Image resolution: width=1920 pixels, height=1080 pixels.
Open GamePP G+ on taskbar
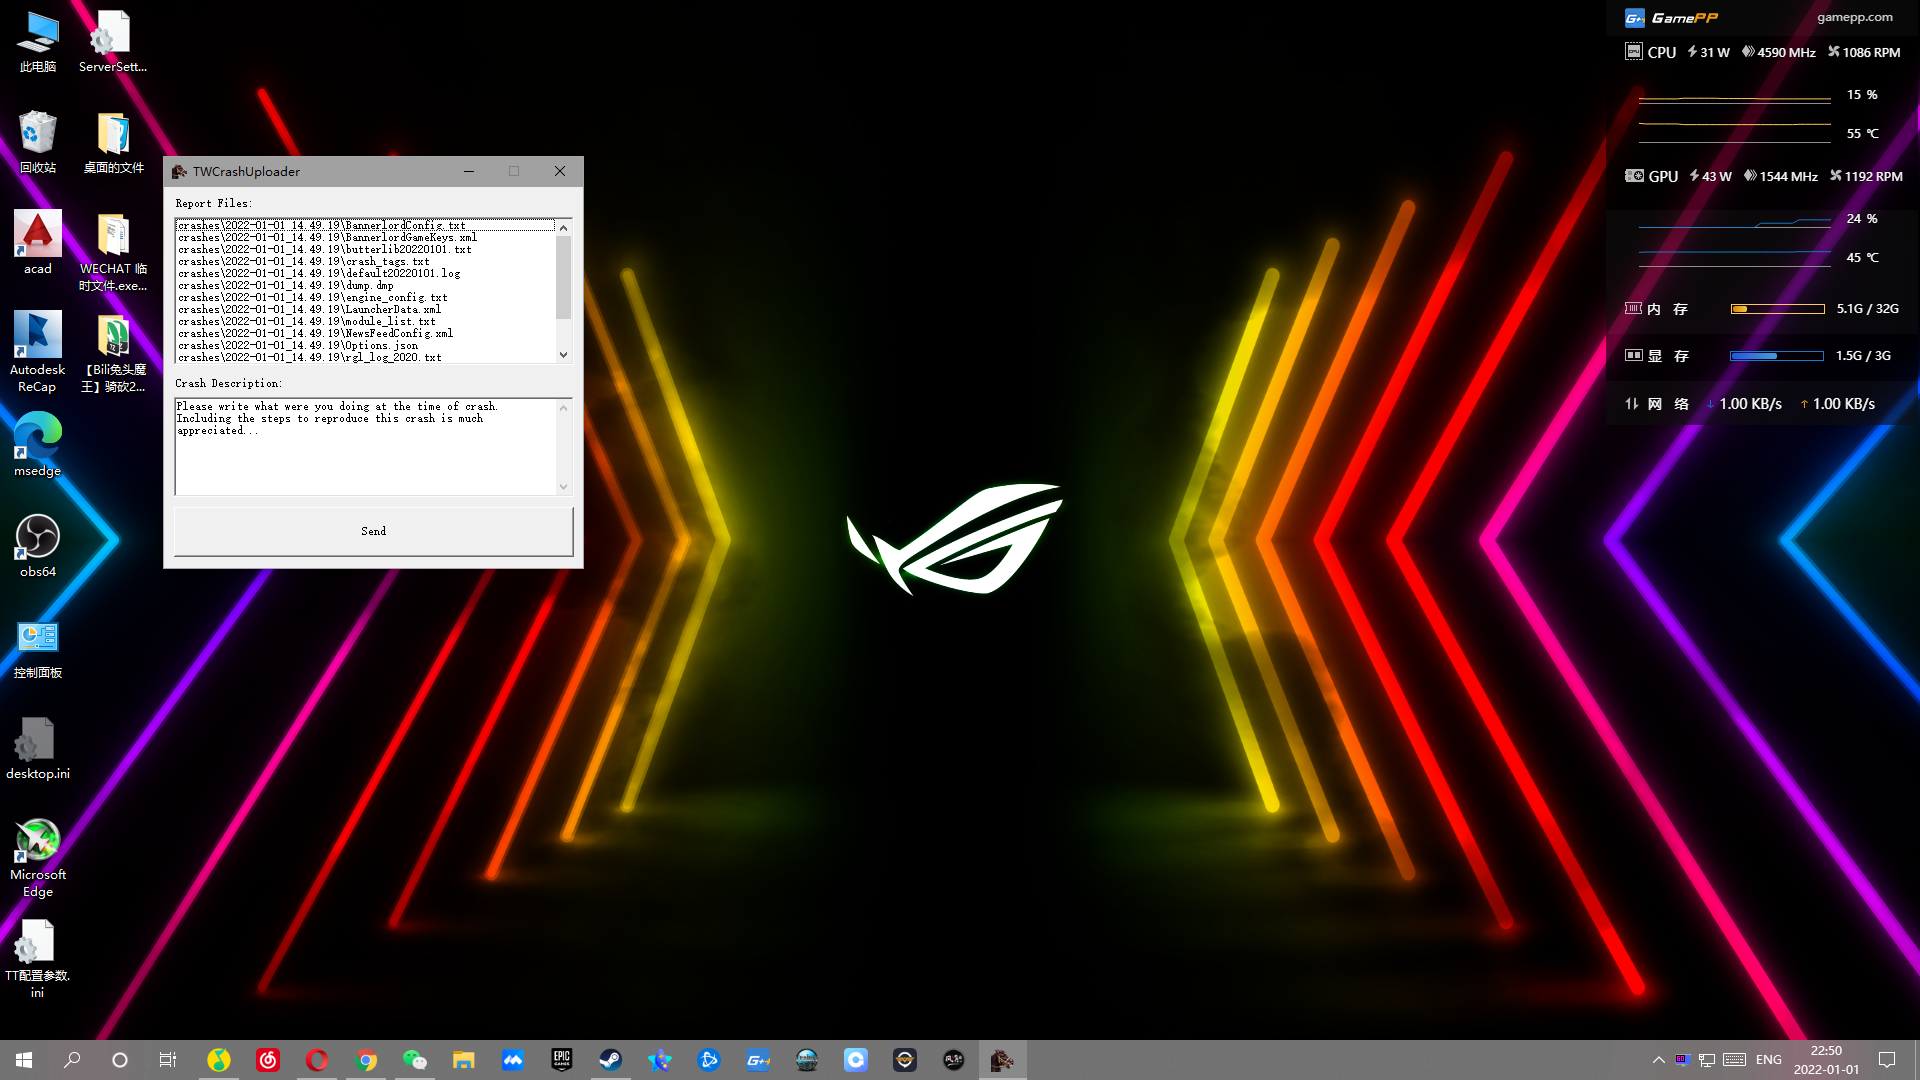(758, 1060)
